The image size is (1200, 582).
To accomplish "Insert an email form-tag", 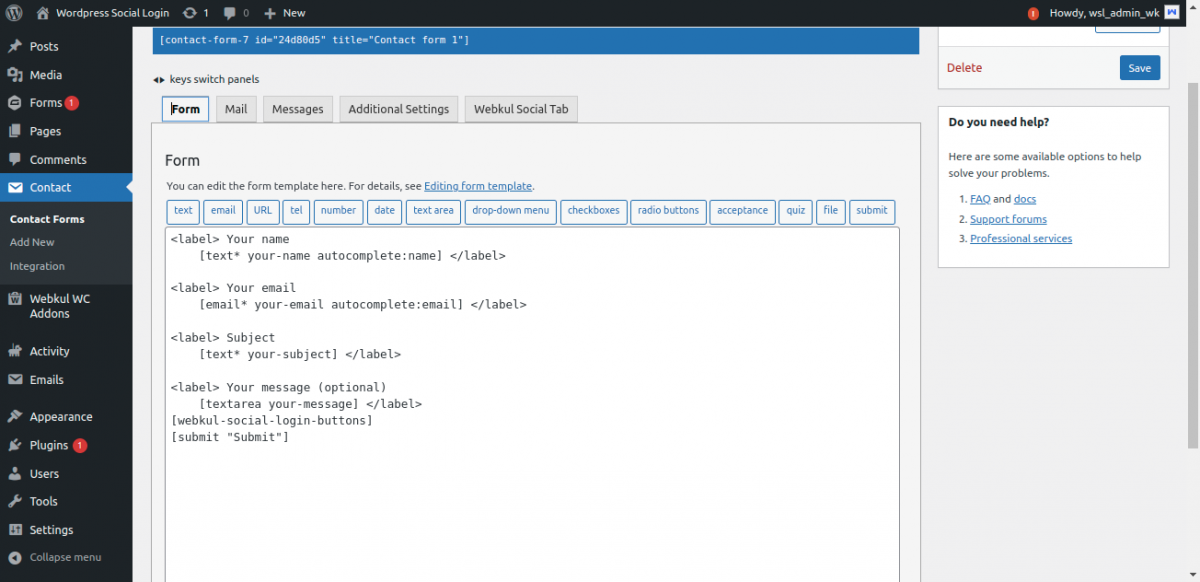I will (223, 211).
